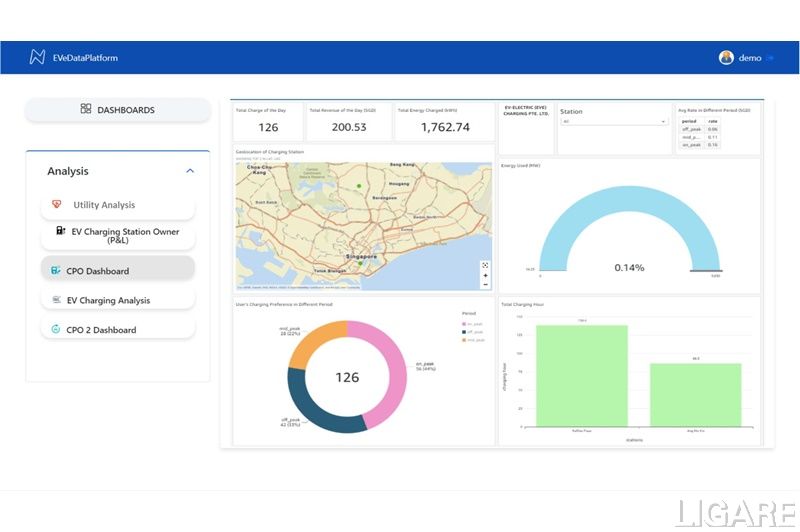Viewport: 800px width, 532px height.
Task: Open the demo user account menu
Action: 749,58
